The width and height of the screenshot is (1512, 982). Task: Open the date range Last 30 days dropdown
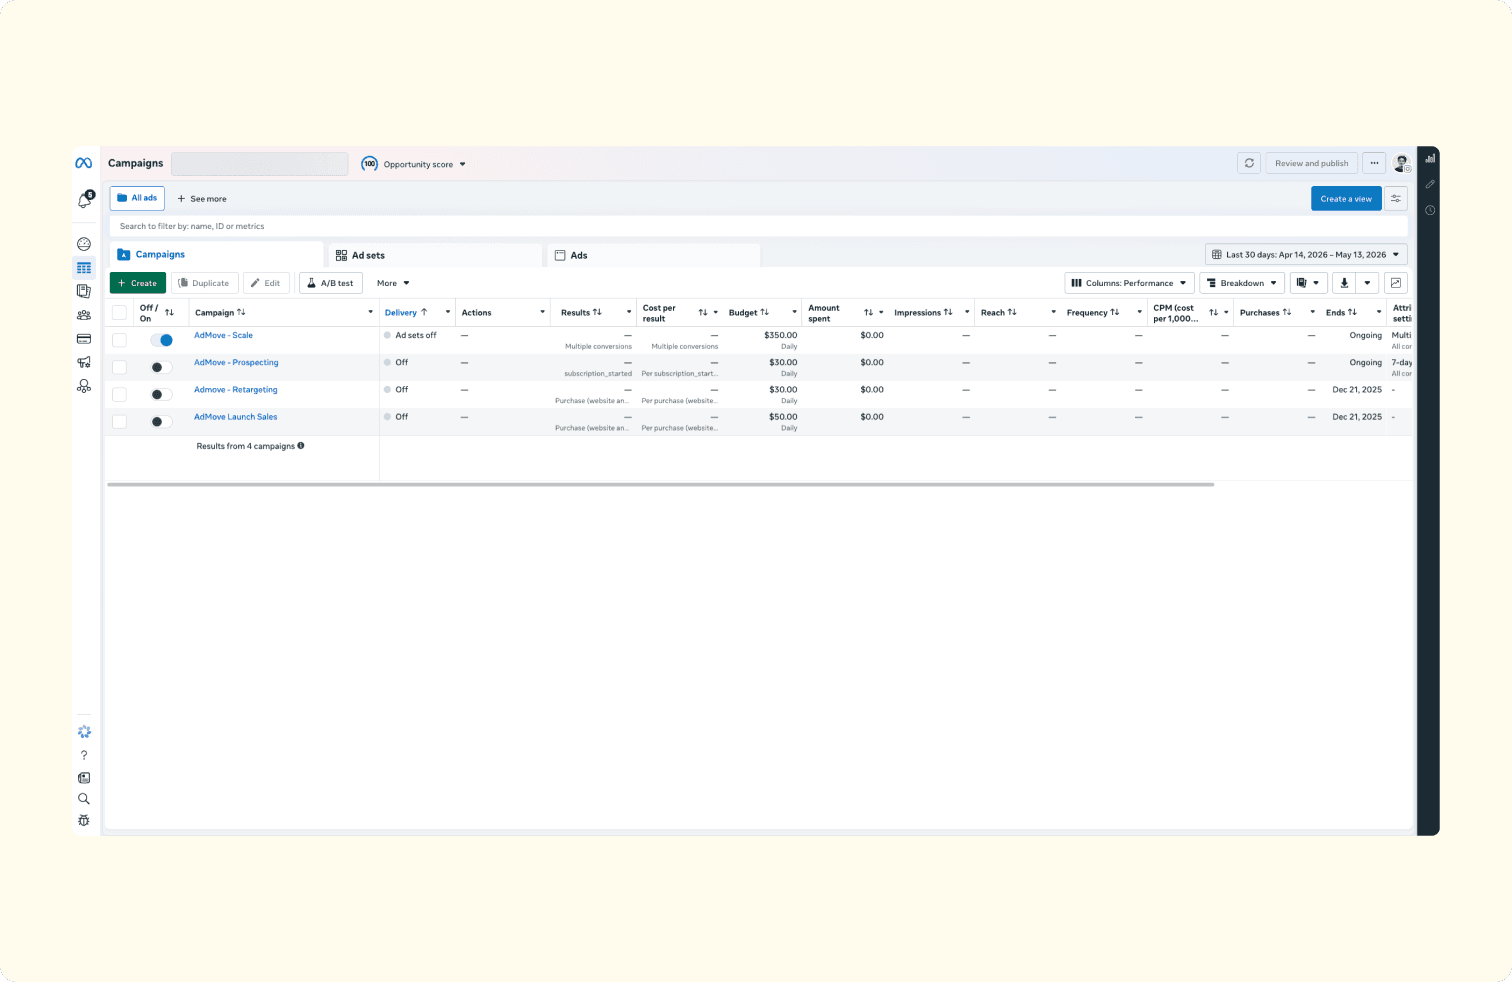coord(1306,255)
